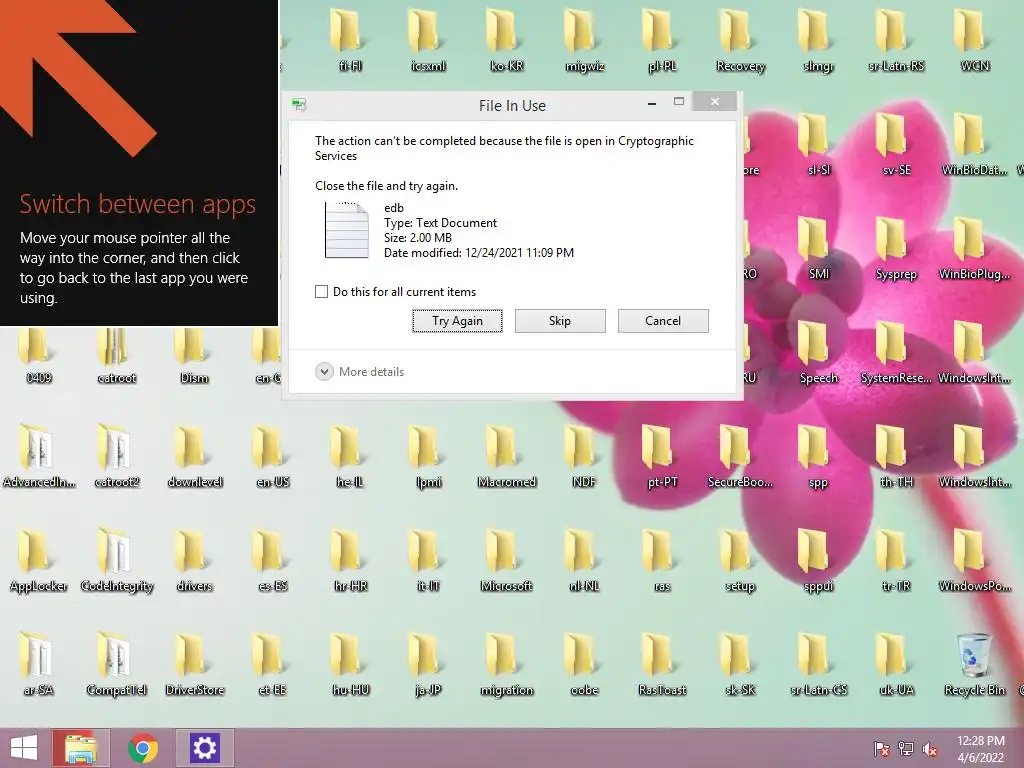Screen dimensions: 1024x768
Task: Select the SMI folder
Action: click(x=818, y=248)
